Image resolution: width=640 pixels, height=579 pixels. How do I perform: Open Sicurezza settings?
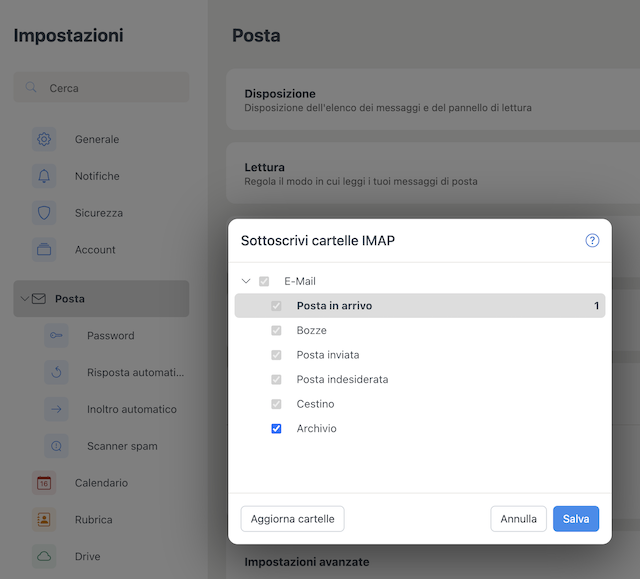pyautogui.click(x=99, y=213)
